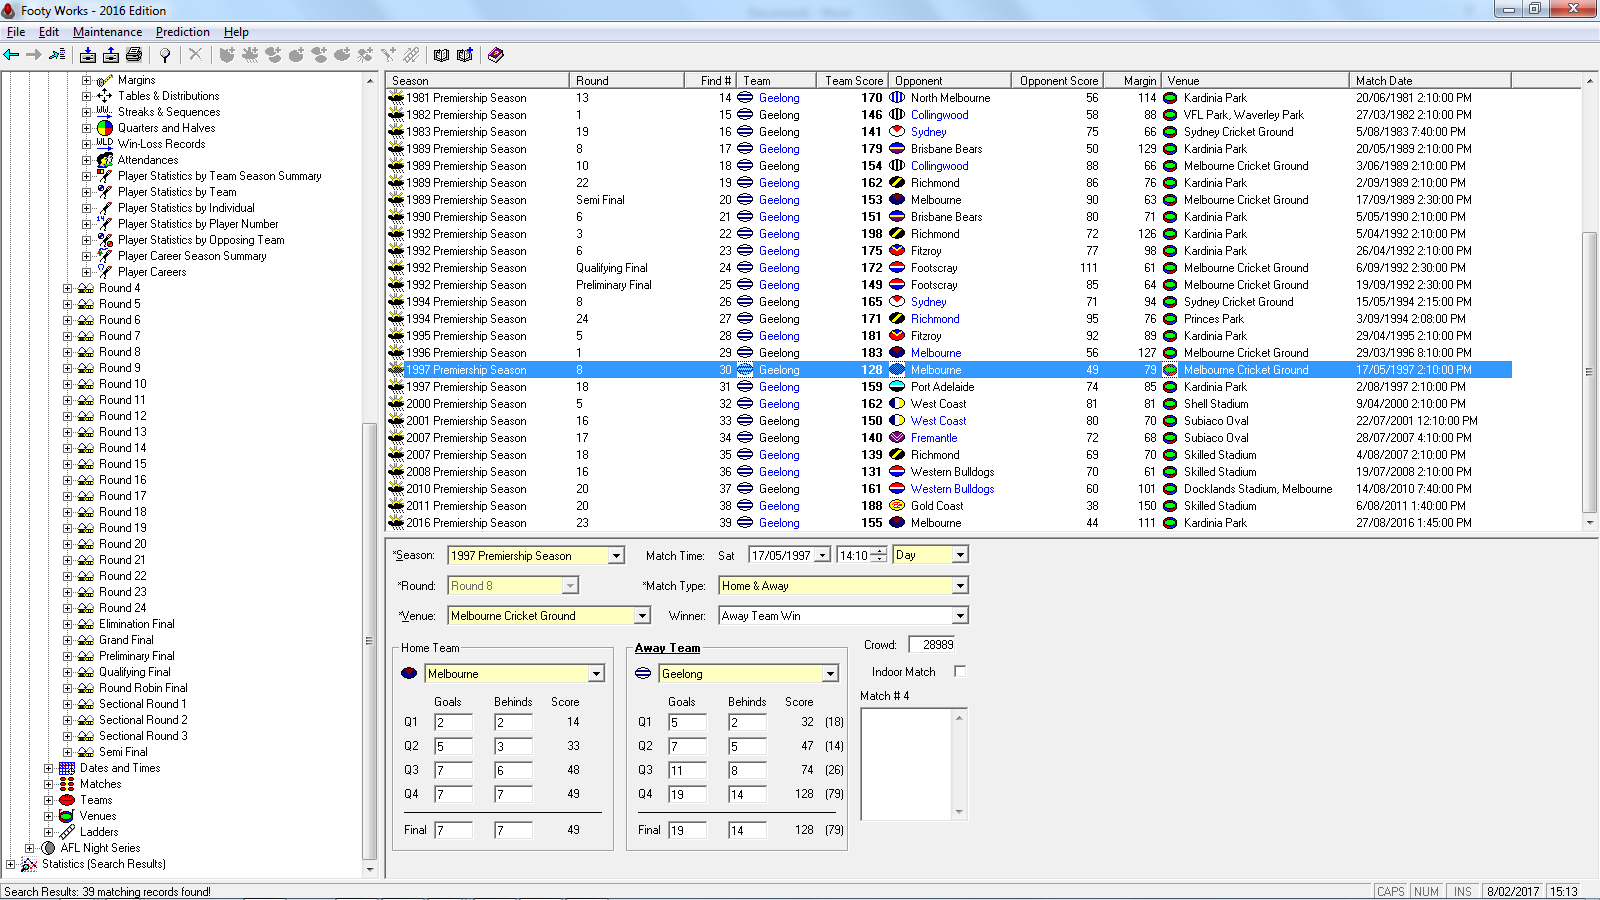1600x900 pixels.
Task: Click the Margins tree icon
Action: pos(105,80)
